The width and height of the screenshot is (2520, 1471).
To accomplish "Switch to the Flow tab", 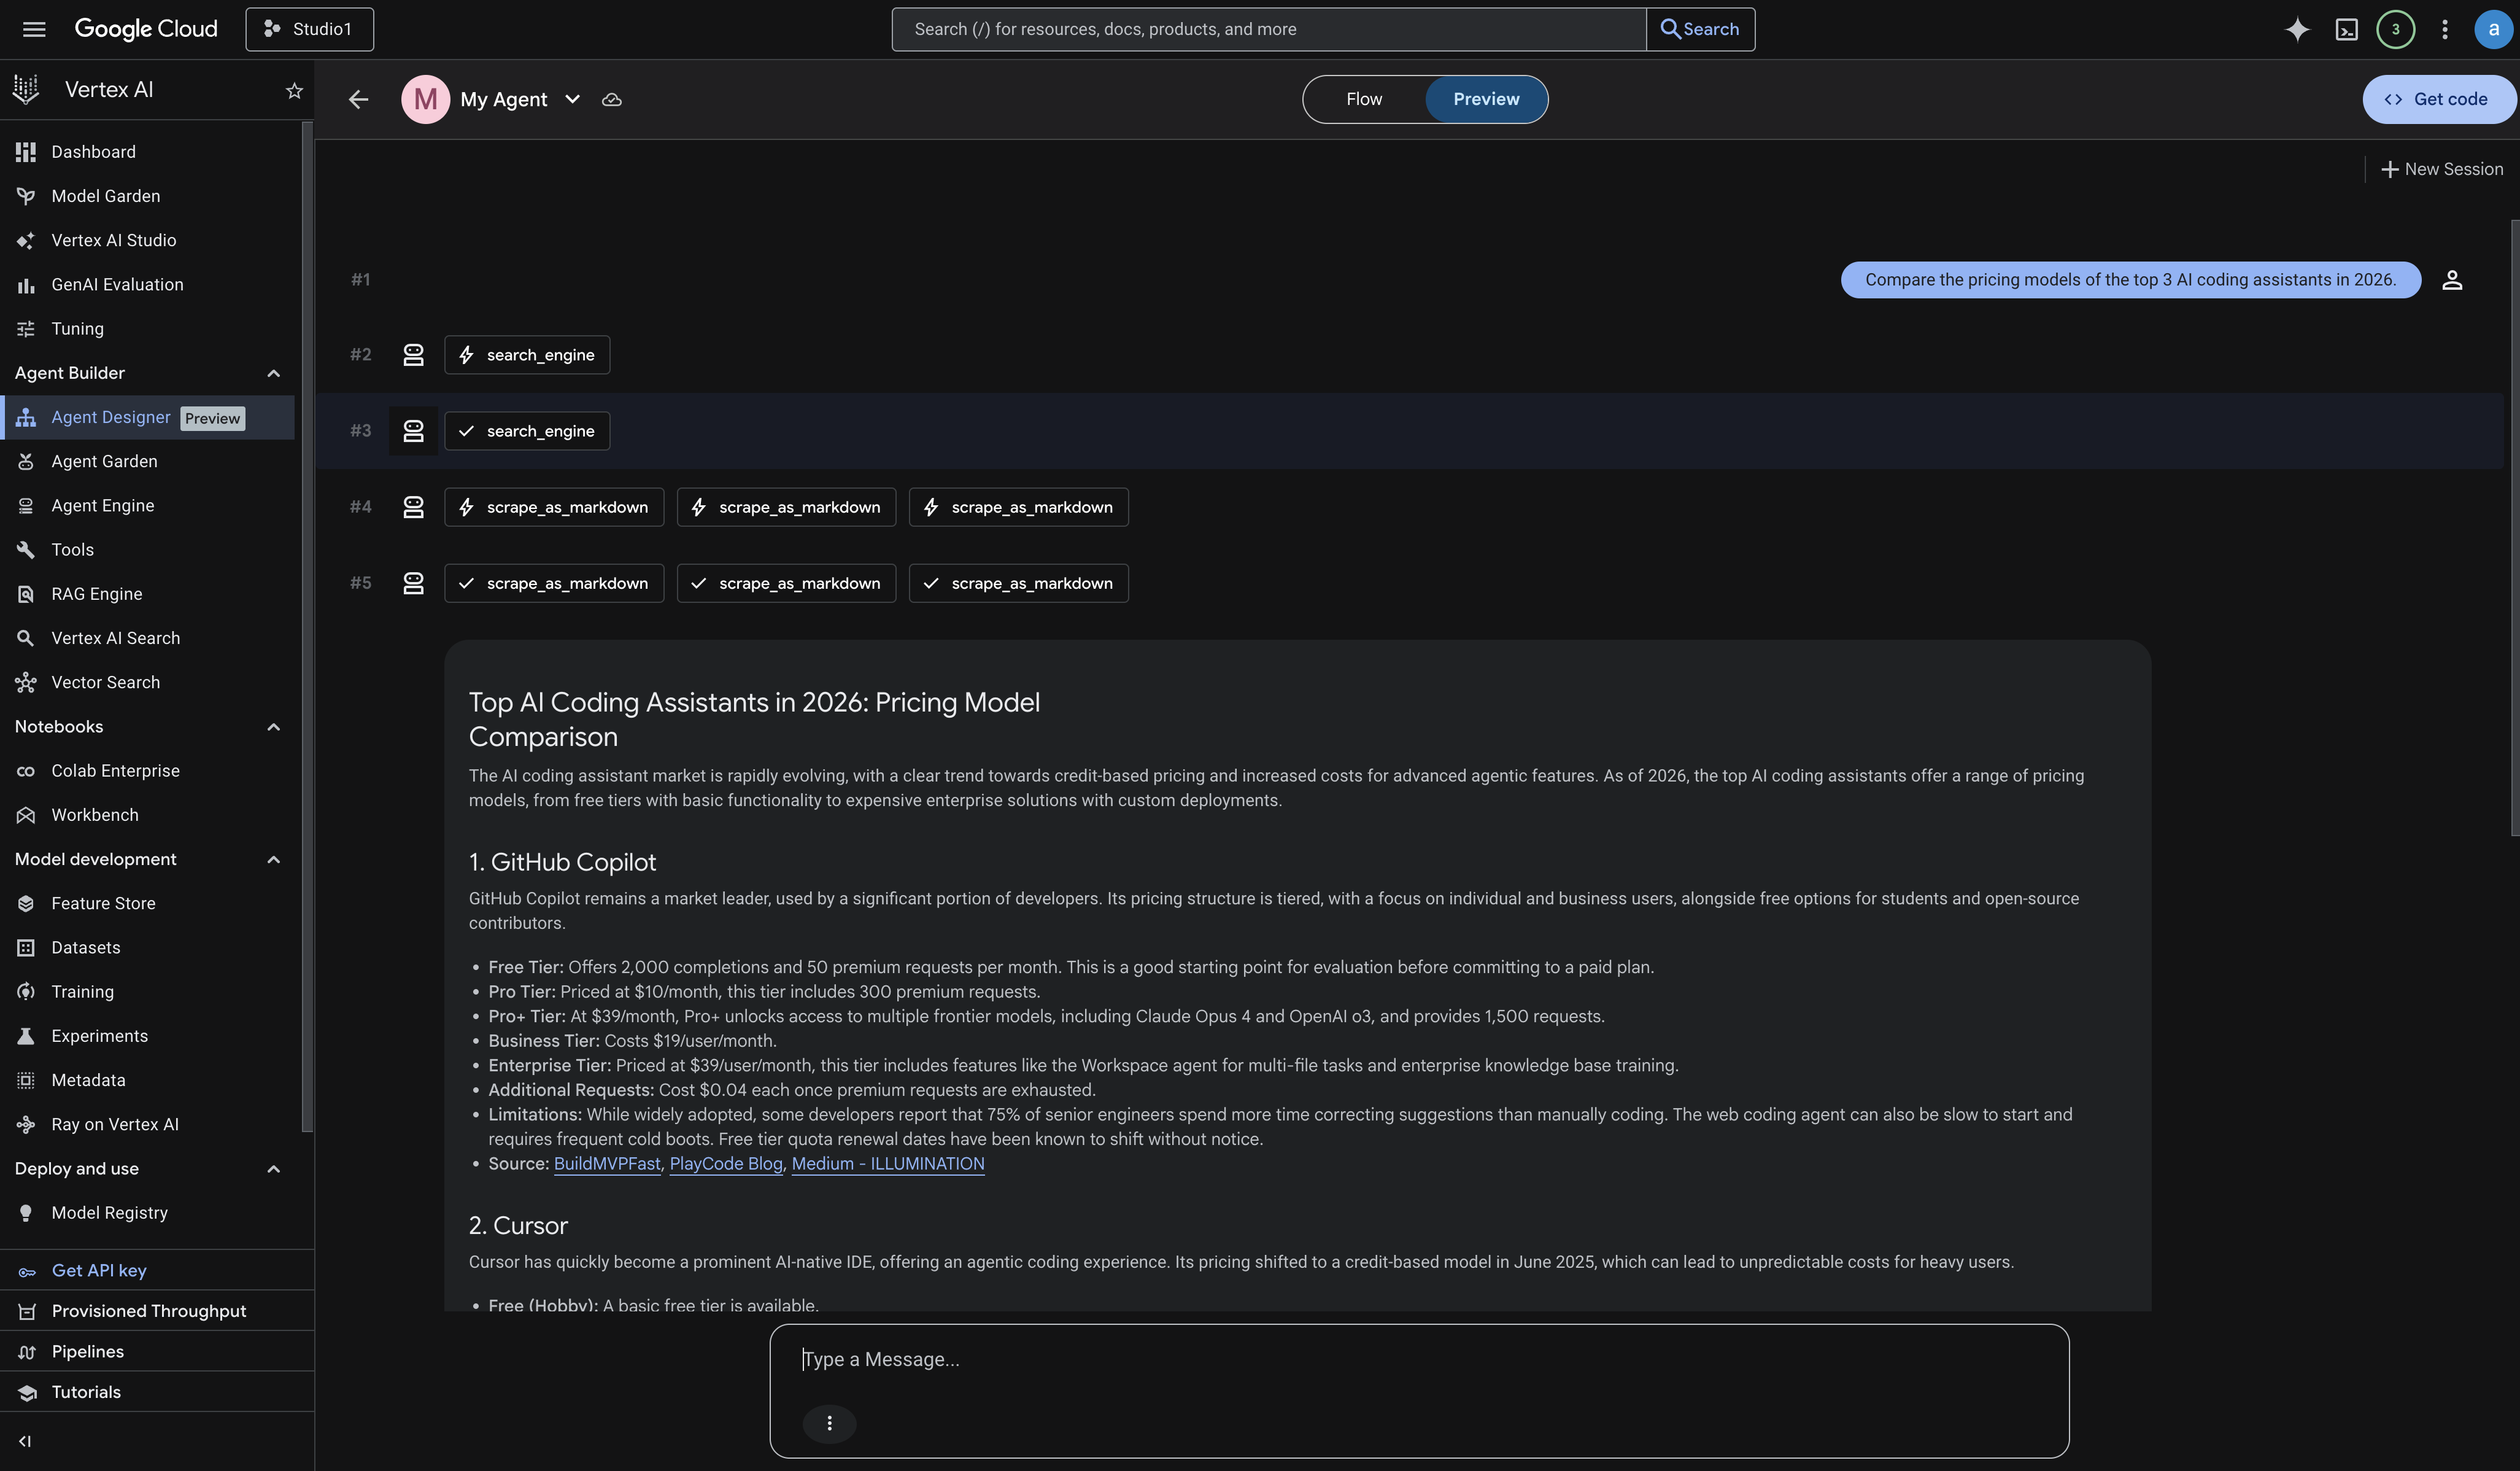I will pos(1363,99).
